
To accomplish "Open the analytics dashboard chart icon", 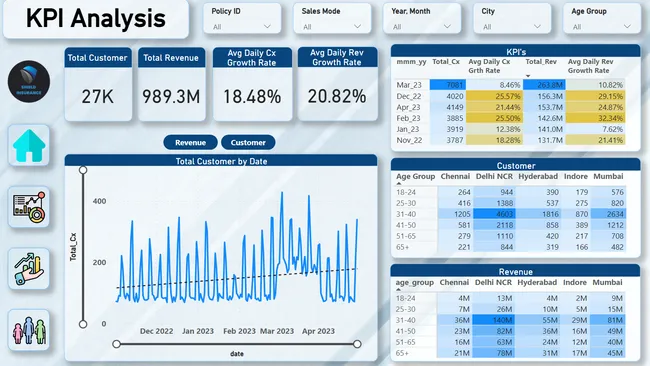I will [29, 207].
